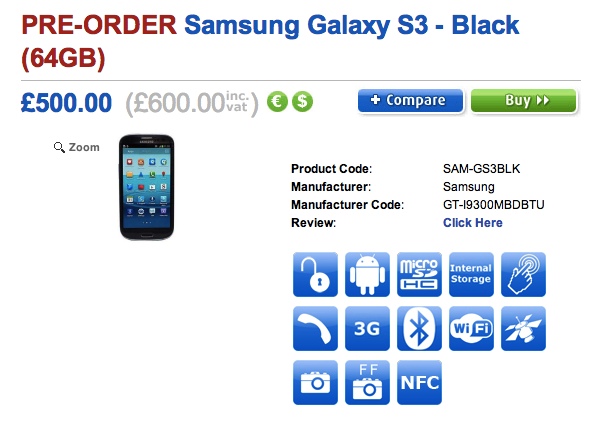The width and height of the screenshot is (600, 425).
Task: Select the Android robot feature icon
Action: (367, 274)
